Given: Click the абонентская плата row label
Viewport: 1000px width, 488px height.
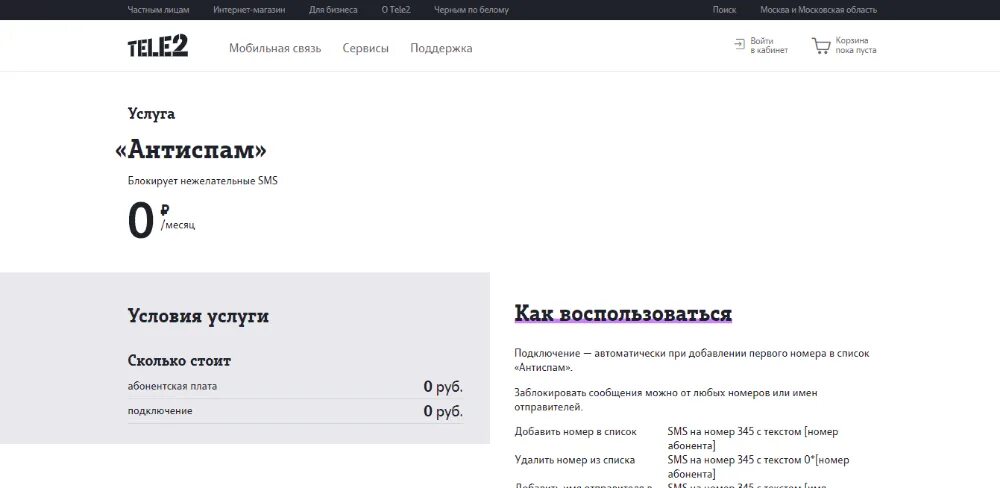Looking at the screenshot, I should [x=172, y=386].
